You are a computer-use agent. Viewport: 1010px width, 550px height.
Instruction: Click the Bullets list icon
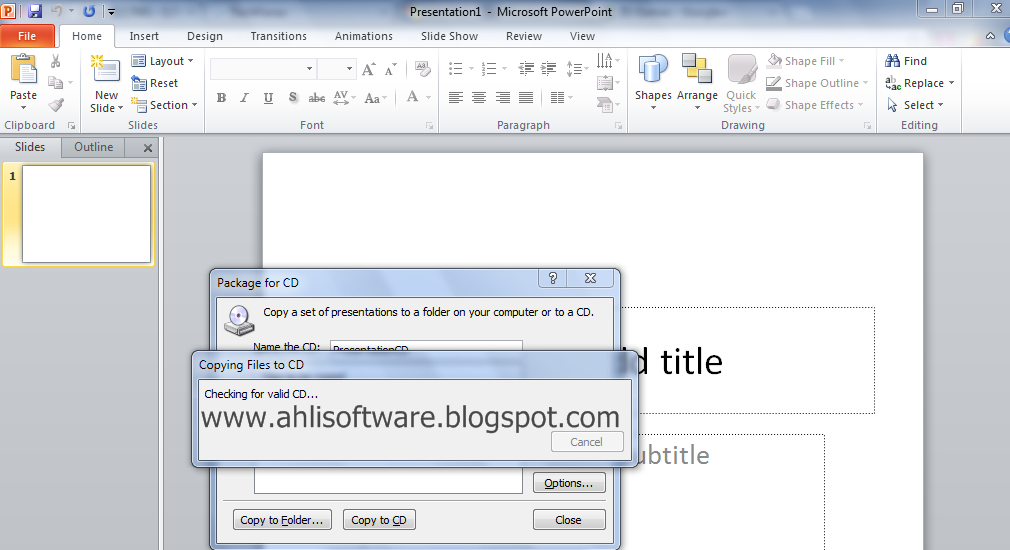click(455, 68)
